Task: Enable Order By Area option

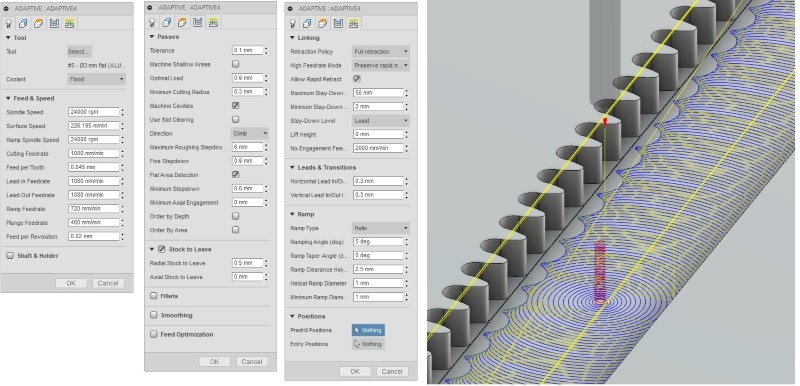Action: pyautogui.click(x=235, y=230)
